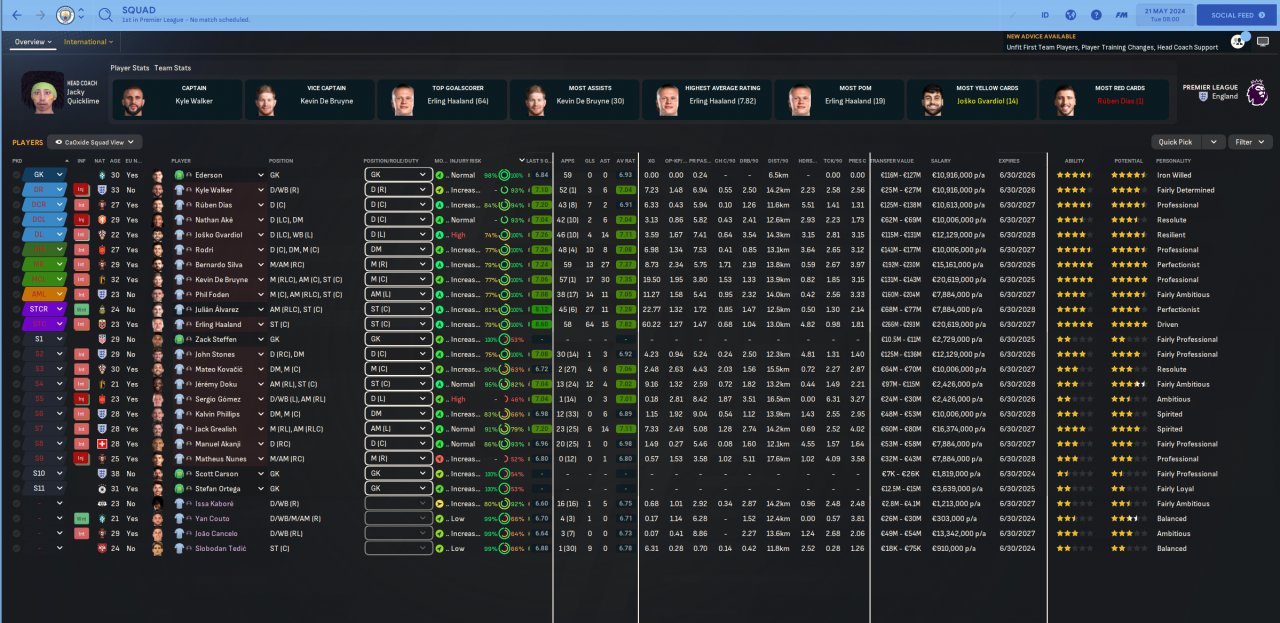Click Ederson's potential star rating

coord(1127,175)
